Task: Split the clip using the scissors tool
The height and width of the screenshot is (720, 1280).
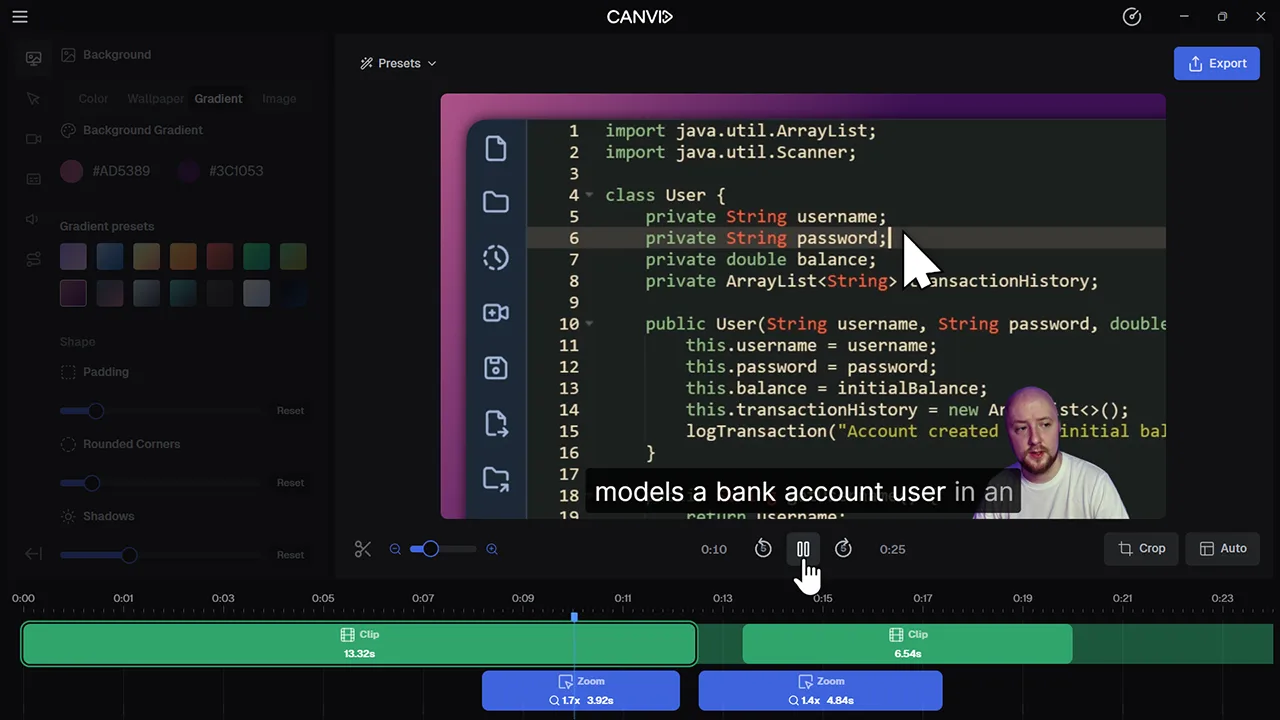Action: pos(363,548)
